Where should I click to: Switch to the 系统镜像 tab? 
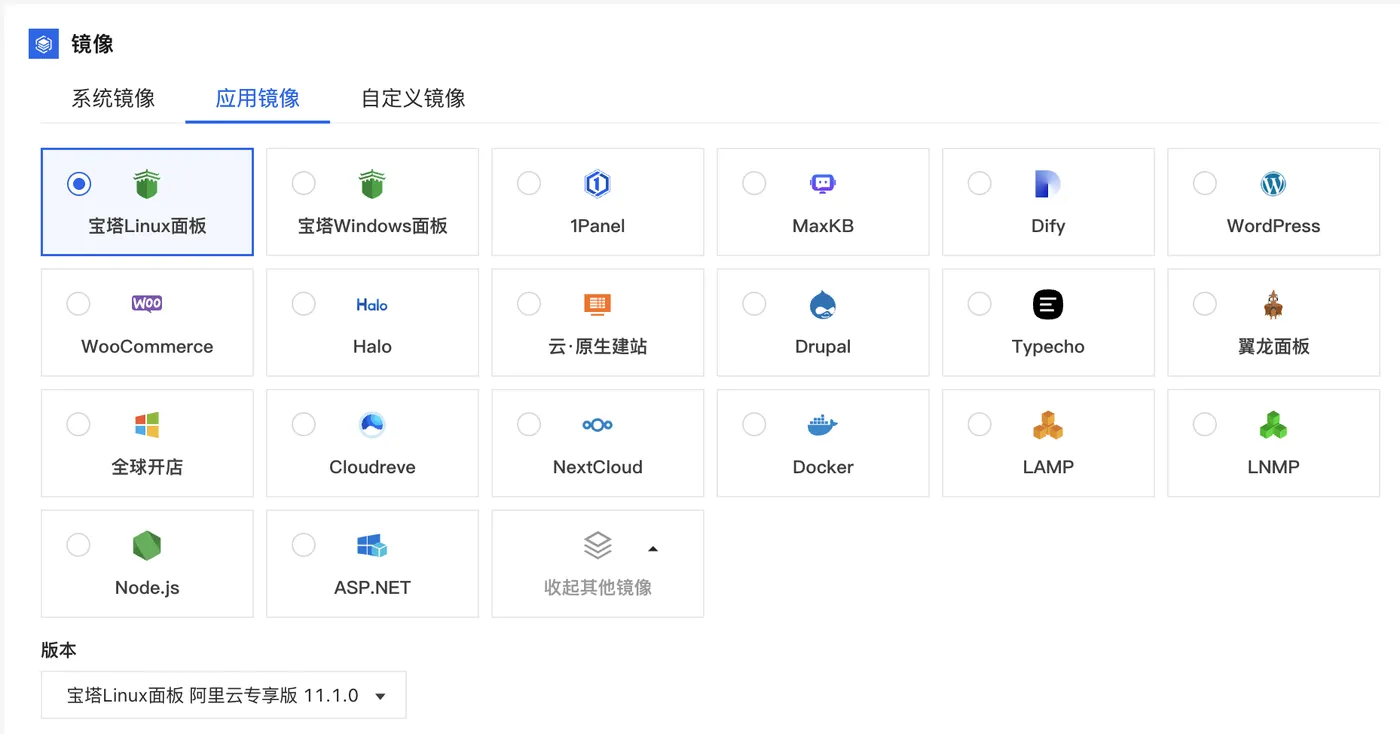pos(112,98)
